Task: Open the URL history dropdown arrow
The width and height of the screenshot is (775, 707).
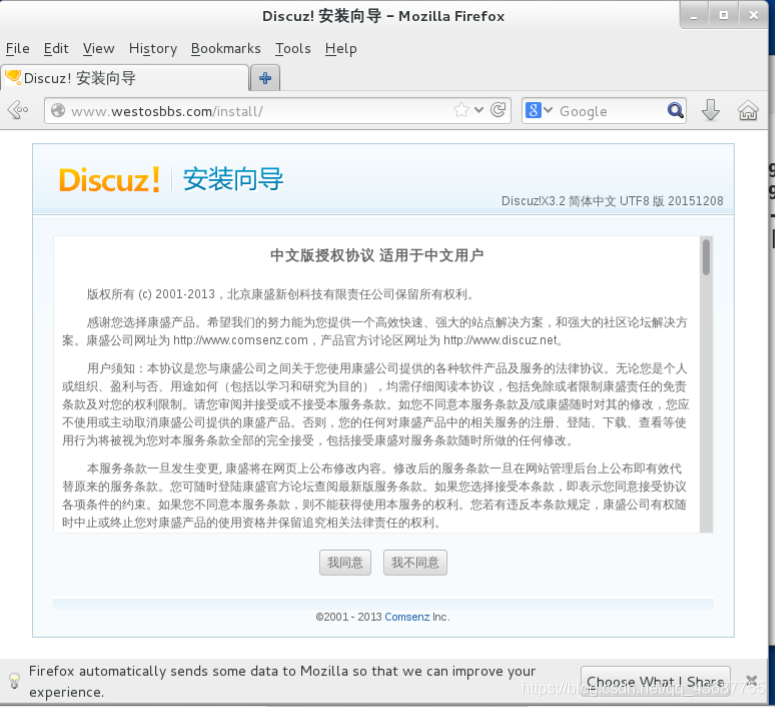Action: (478, 110)
